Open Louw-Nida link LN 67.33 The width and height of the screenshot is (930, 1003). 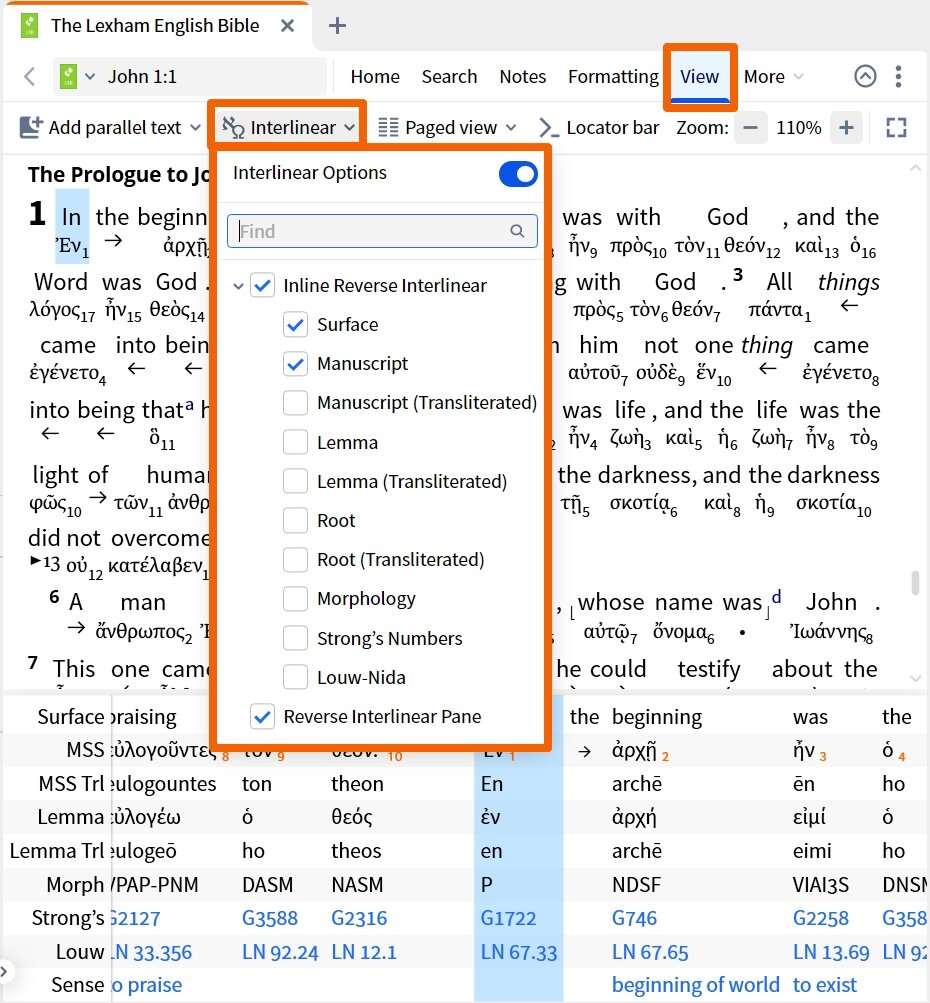tap(519, 952)
